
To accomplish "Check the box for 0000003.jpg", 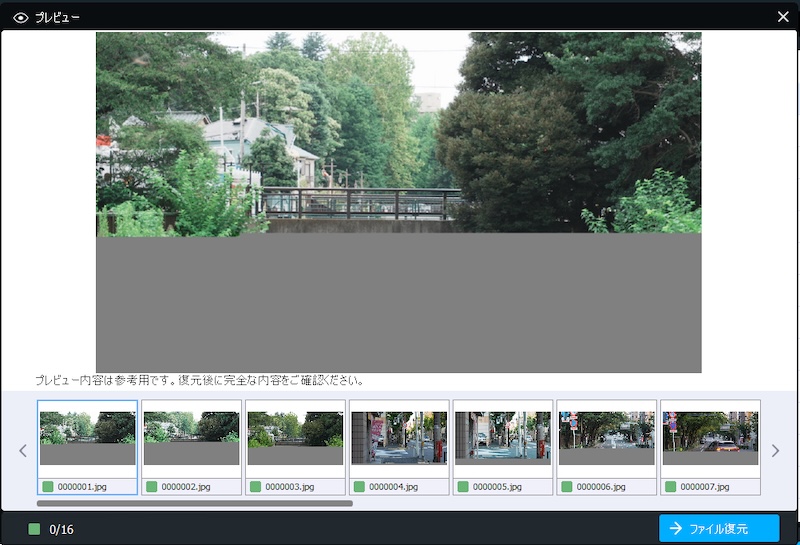I will click(256, 487).
